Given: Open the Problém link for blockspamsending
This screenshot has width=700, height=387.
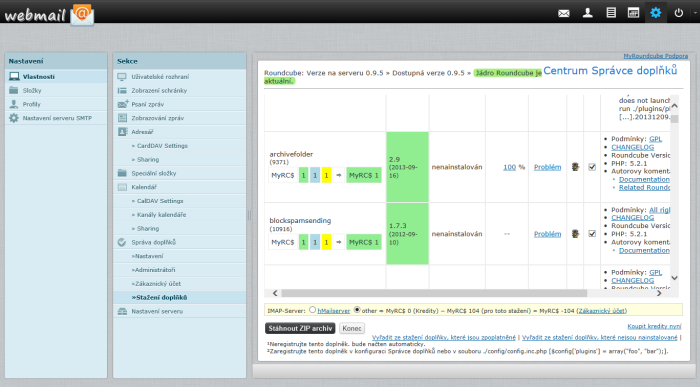Looking at the screenshot, I should 547,233.
